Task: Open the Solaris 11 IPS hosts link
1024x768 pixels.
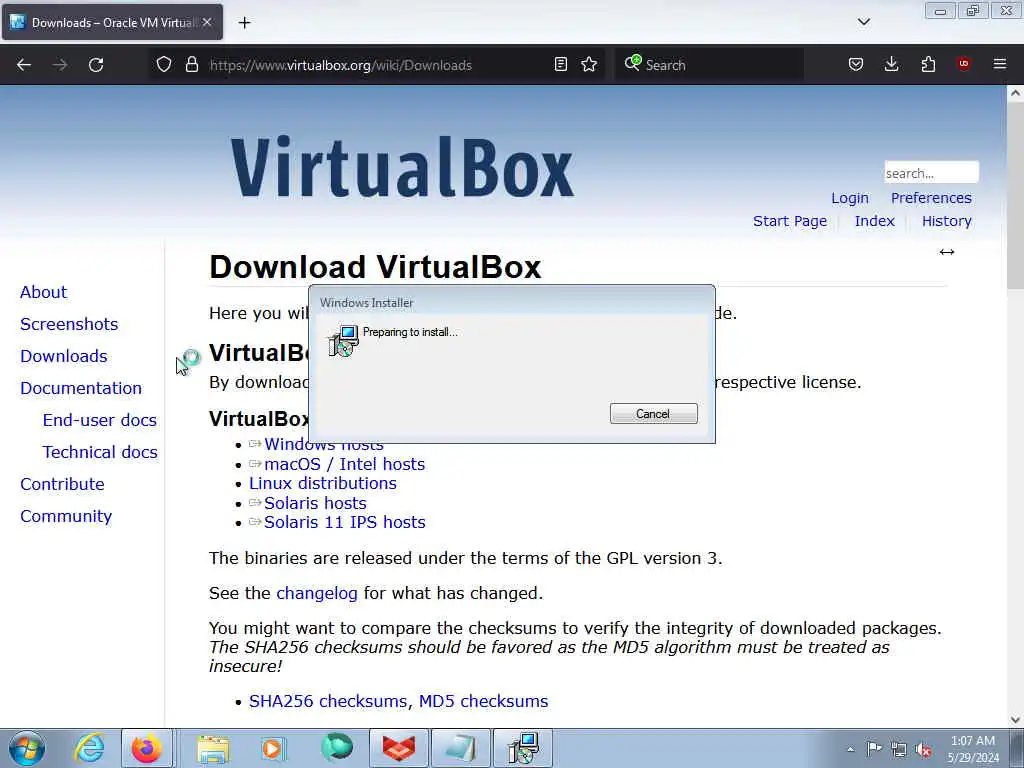Action: click(344, 522)
